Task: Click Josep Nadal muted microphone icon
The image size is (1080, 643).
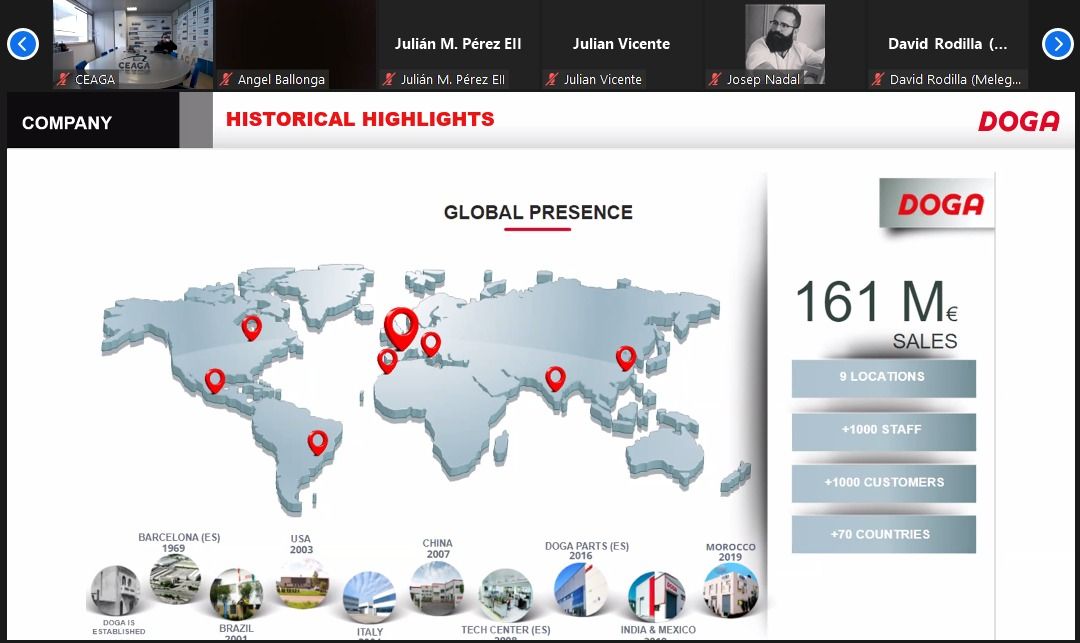Action: 715,79
